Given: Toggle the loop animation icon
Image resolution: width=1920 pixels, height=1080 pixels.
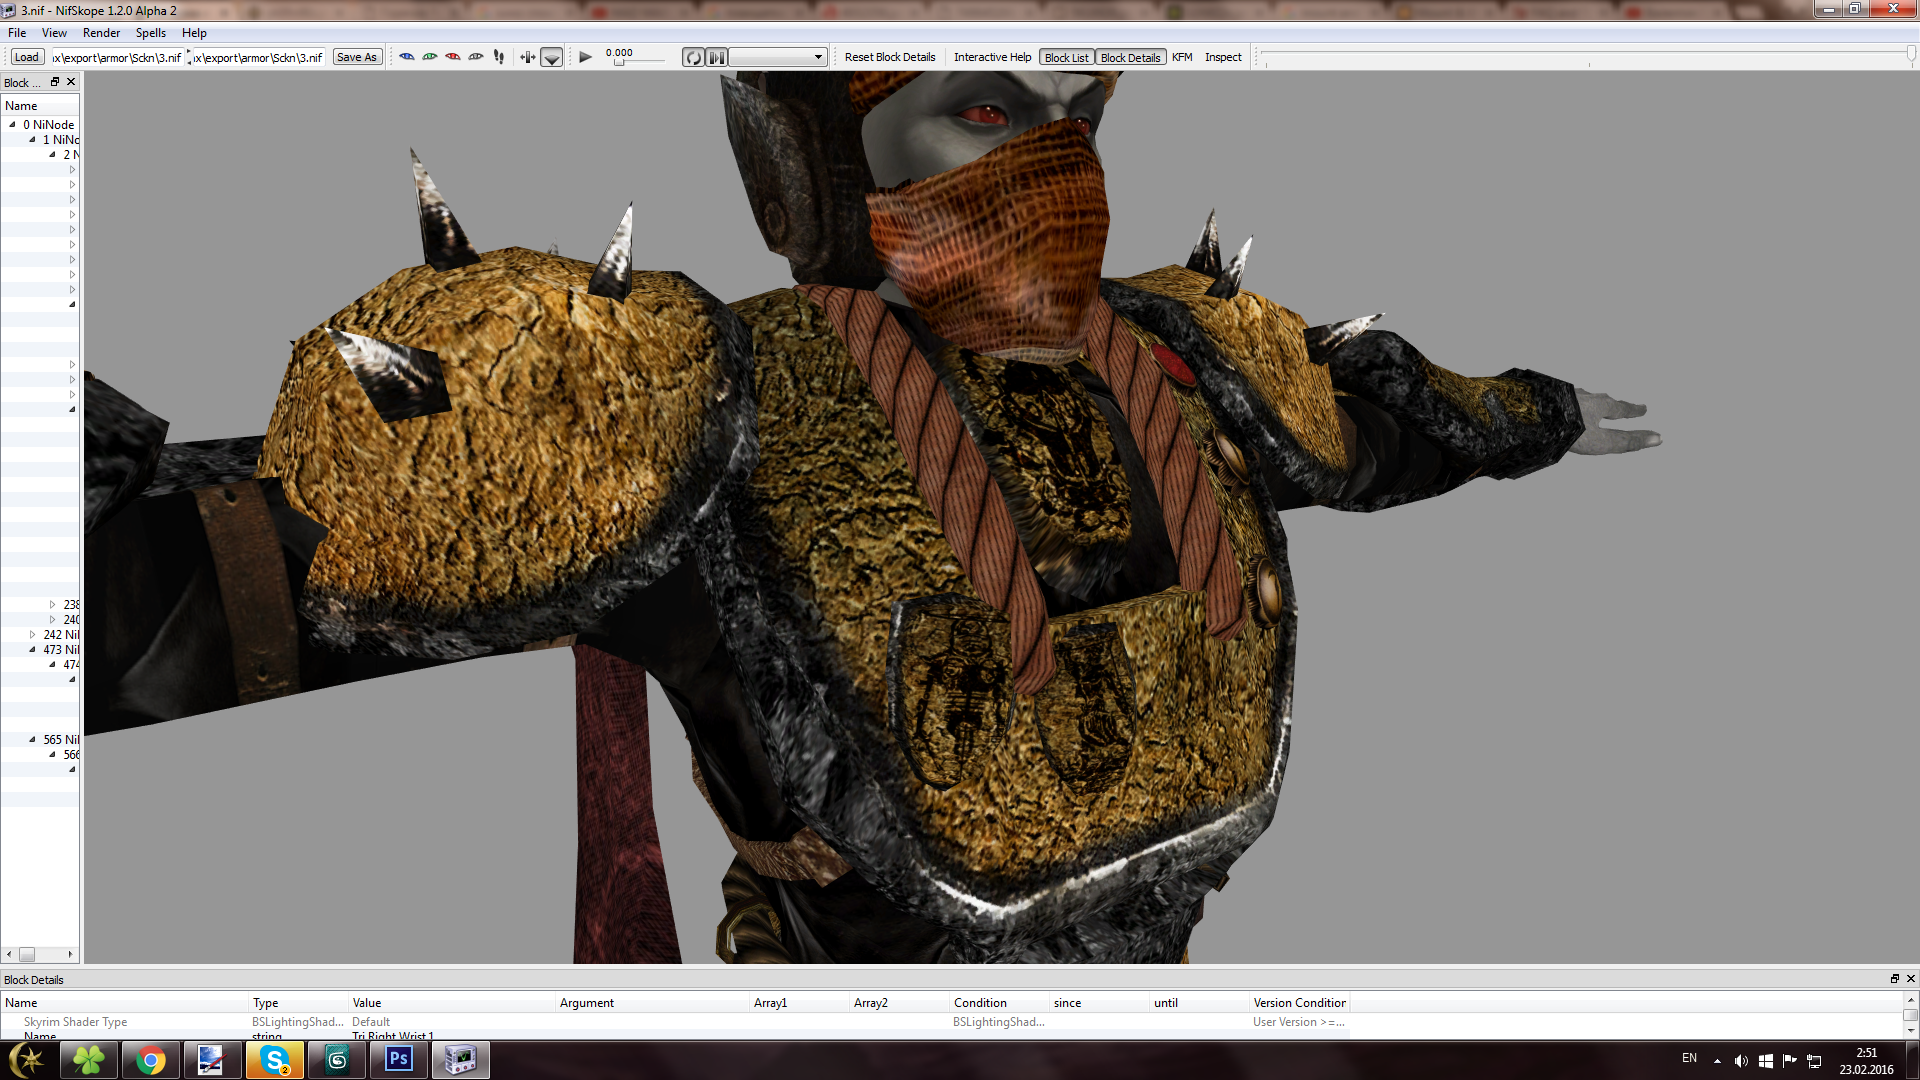Looking at the screenshot, I should (x=693, y=57).
